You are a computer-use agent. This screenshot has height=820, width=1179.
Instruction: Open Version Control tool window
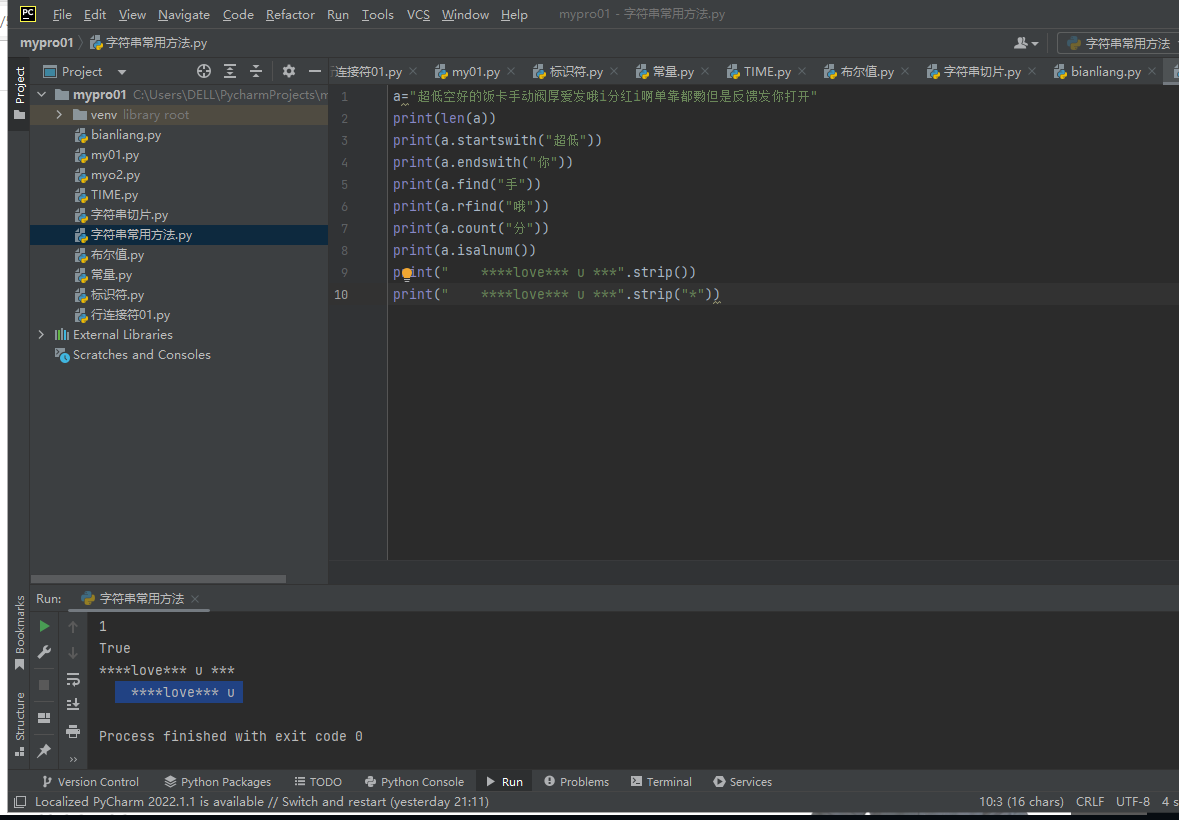coord(90,782)
